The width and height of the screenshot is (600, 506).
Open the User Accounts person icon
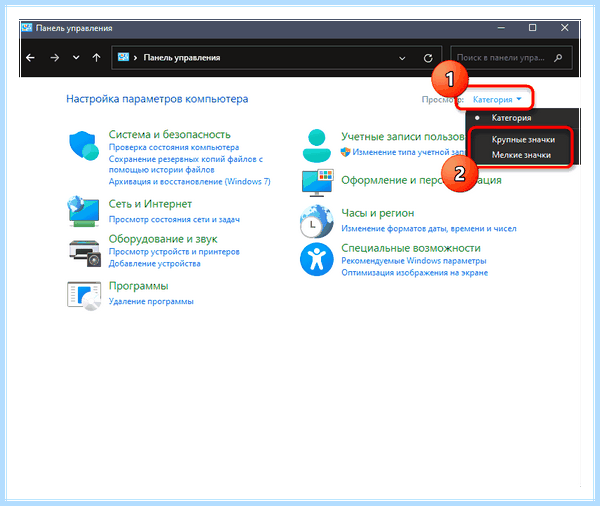pyautogui.click(x=316, y=145)
